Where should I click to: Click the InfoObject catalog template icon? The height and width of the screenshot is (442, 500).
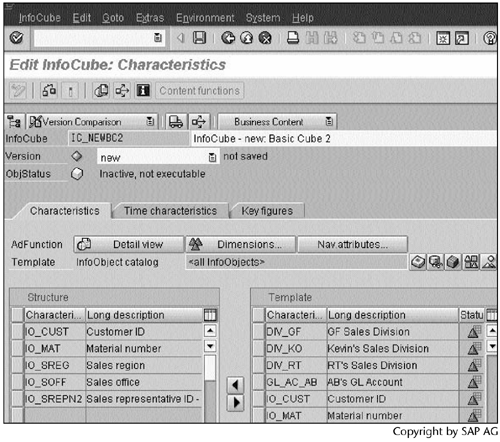(471, 262)
